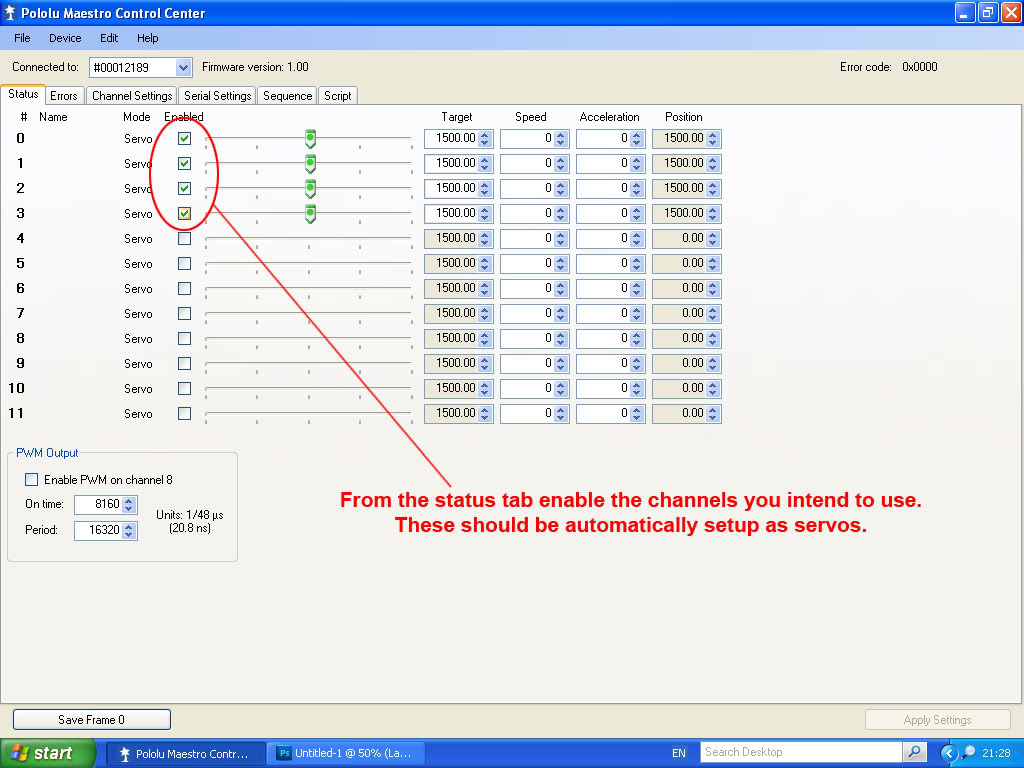The height and width of the screenshot is (768, 1024).
Task: Enable channel 4 with its checkbox
Action: (185, 238)
